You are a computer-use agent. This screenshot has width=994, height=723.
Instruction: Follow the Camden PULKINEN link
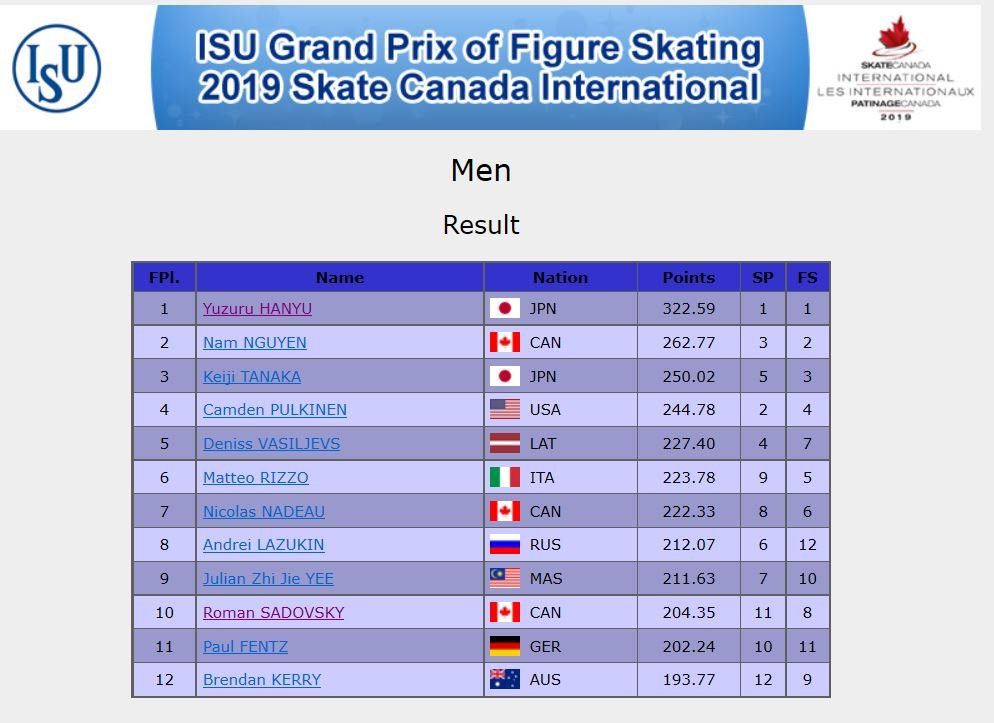[274, 410]
